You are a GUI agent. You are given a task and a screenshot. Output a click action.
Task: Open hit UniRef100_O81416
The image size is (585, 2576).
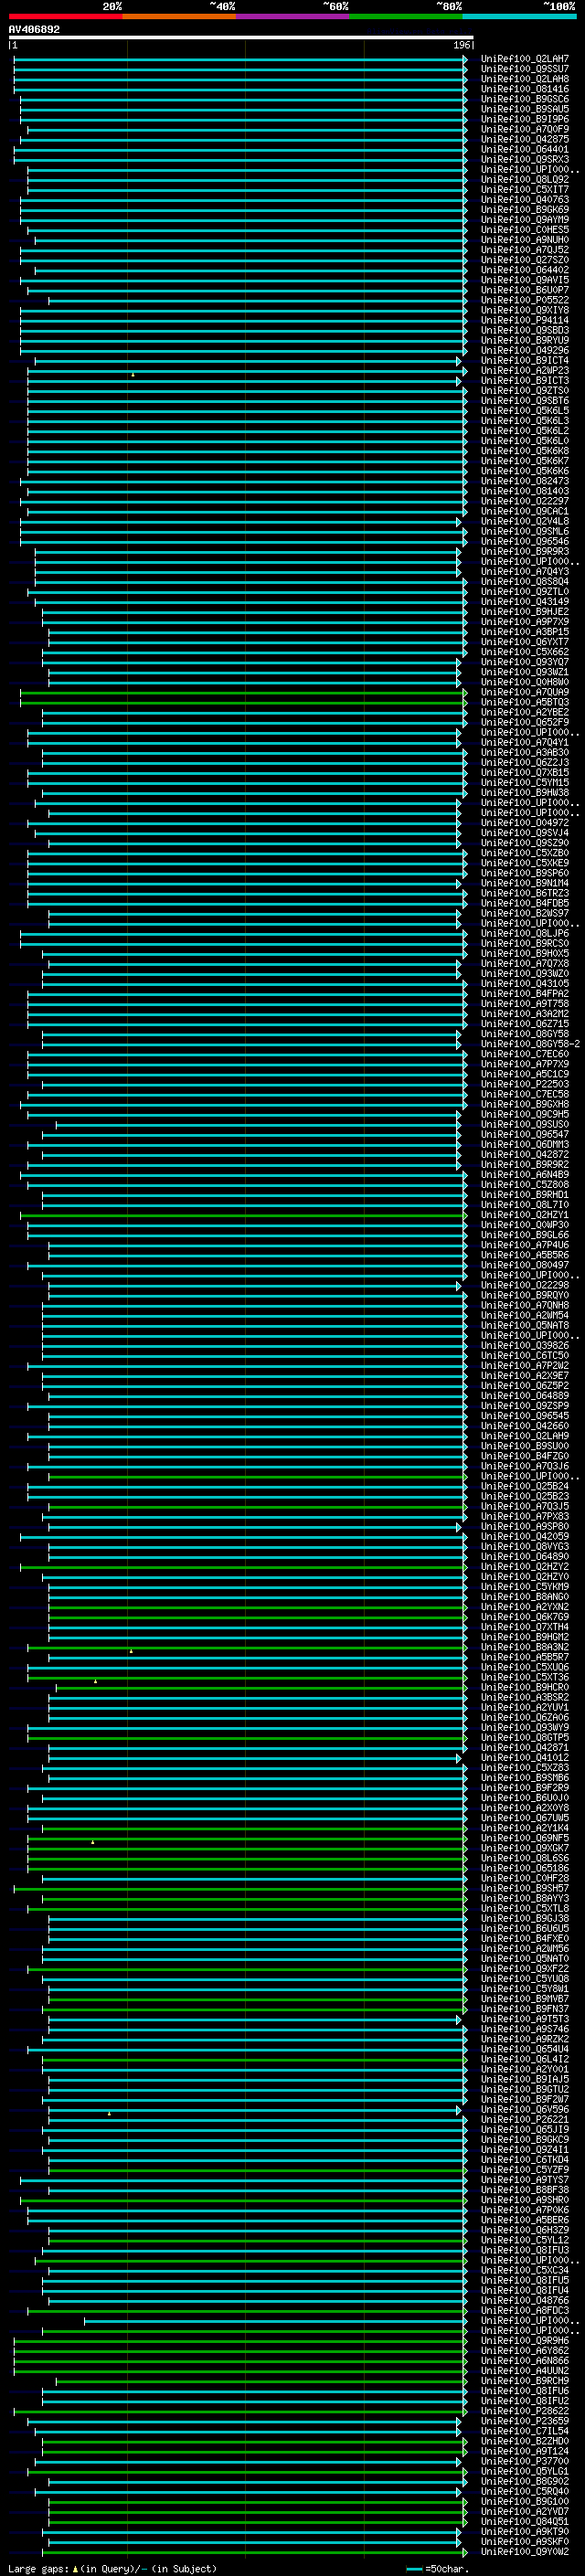(x=525, y=89)
